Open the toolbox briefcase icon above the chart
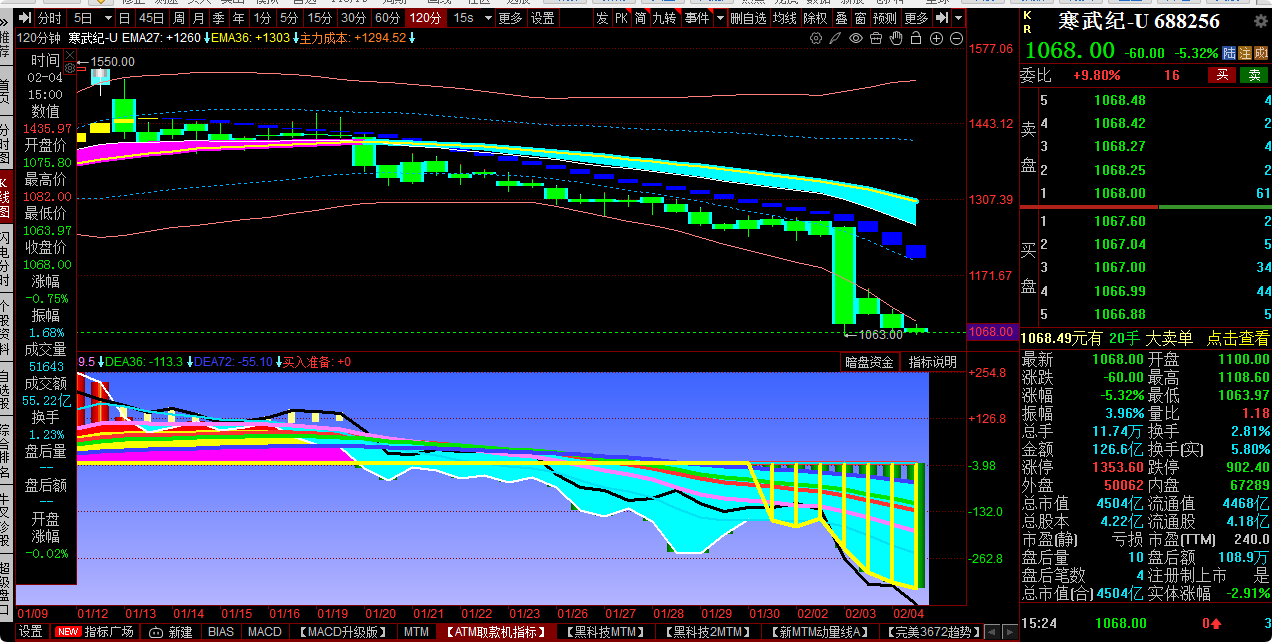This screenshot has height=642, width=1272. point(876,38)
